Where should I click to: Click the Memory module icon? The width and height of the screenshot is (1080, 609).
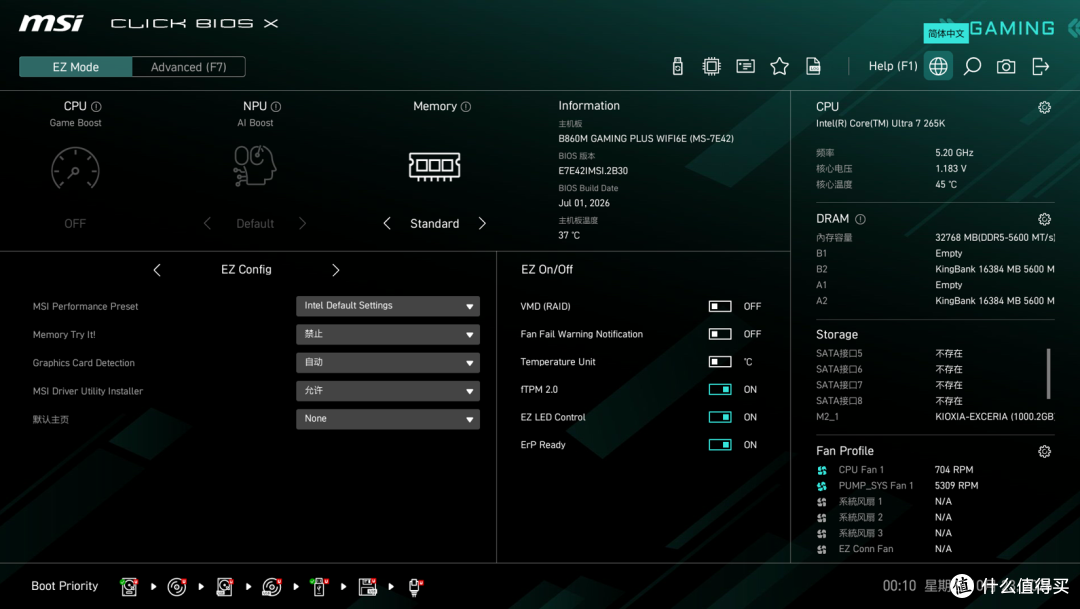(x=435, y=166)
